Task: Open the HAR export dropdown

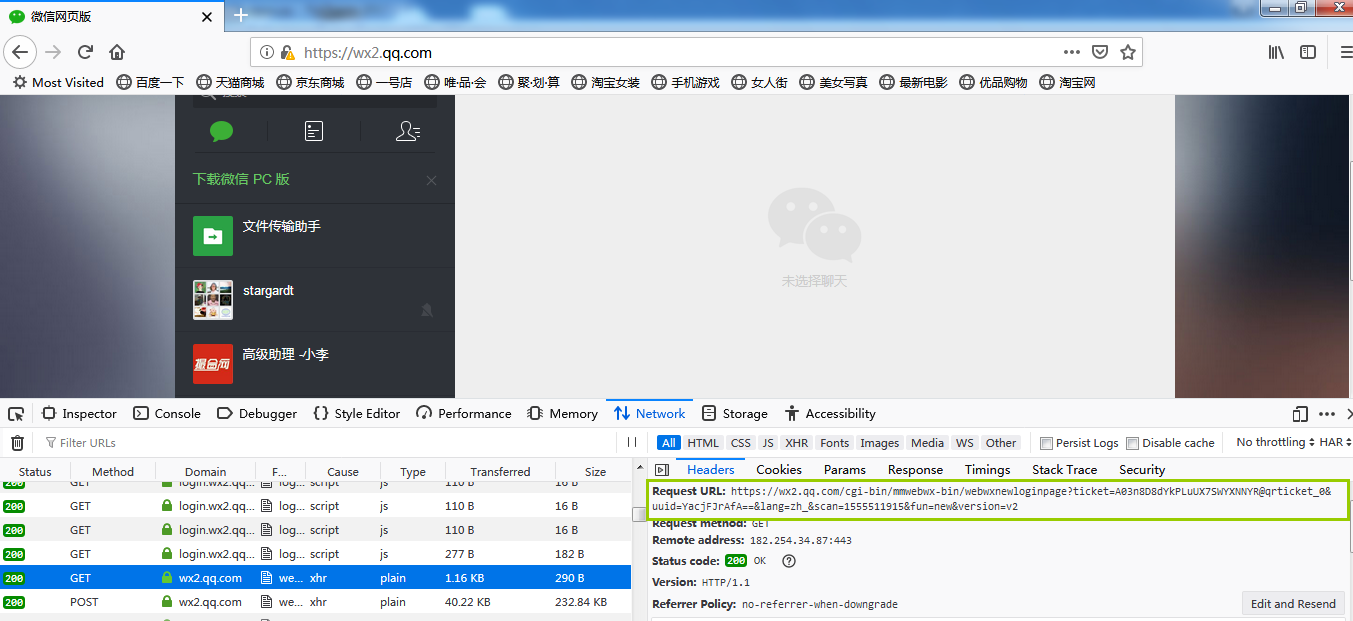Action: coord(1335,442)
